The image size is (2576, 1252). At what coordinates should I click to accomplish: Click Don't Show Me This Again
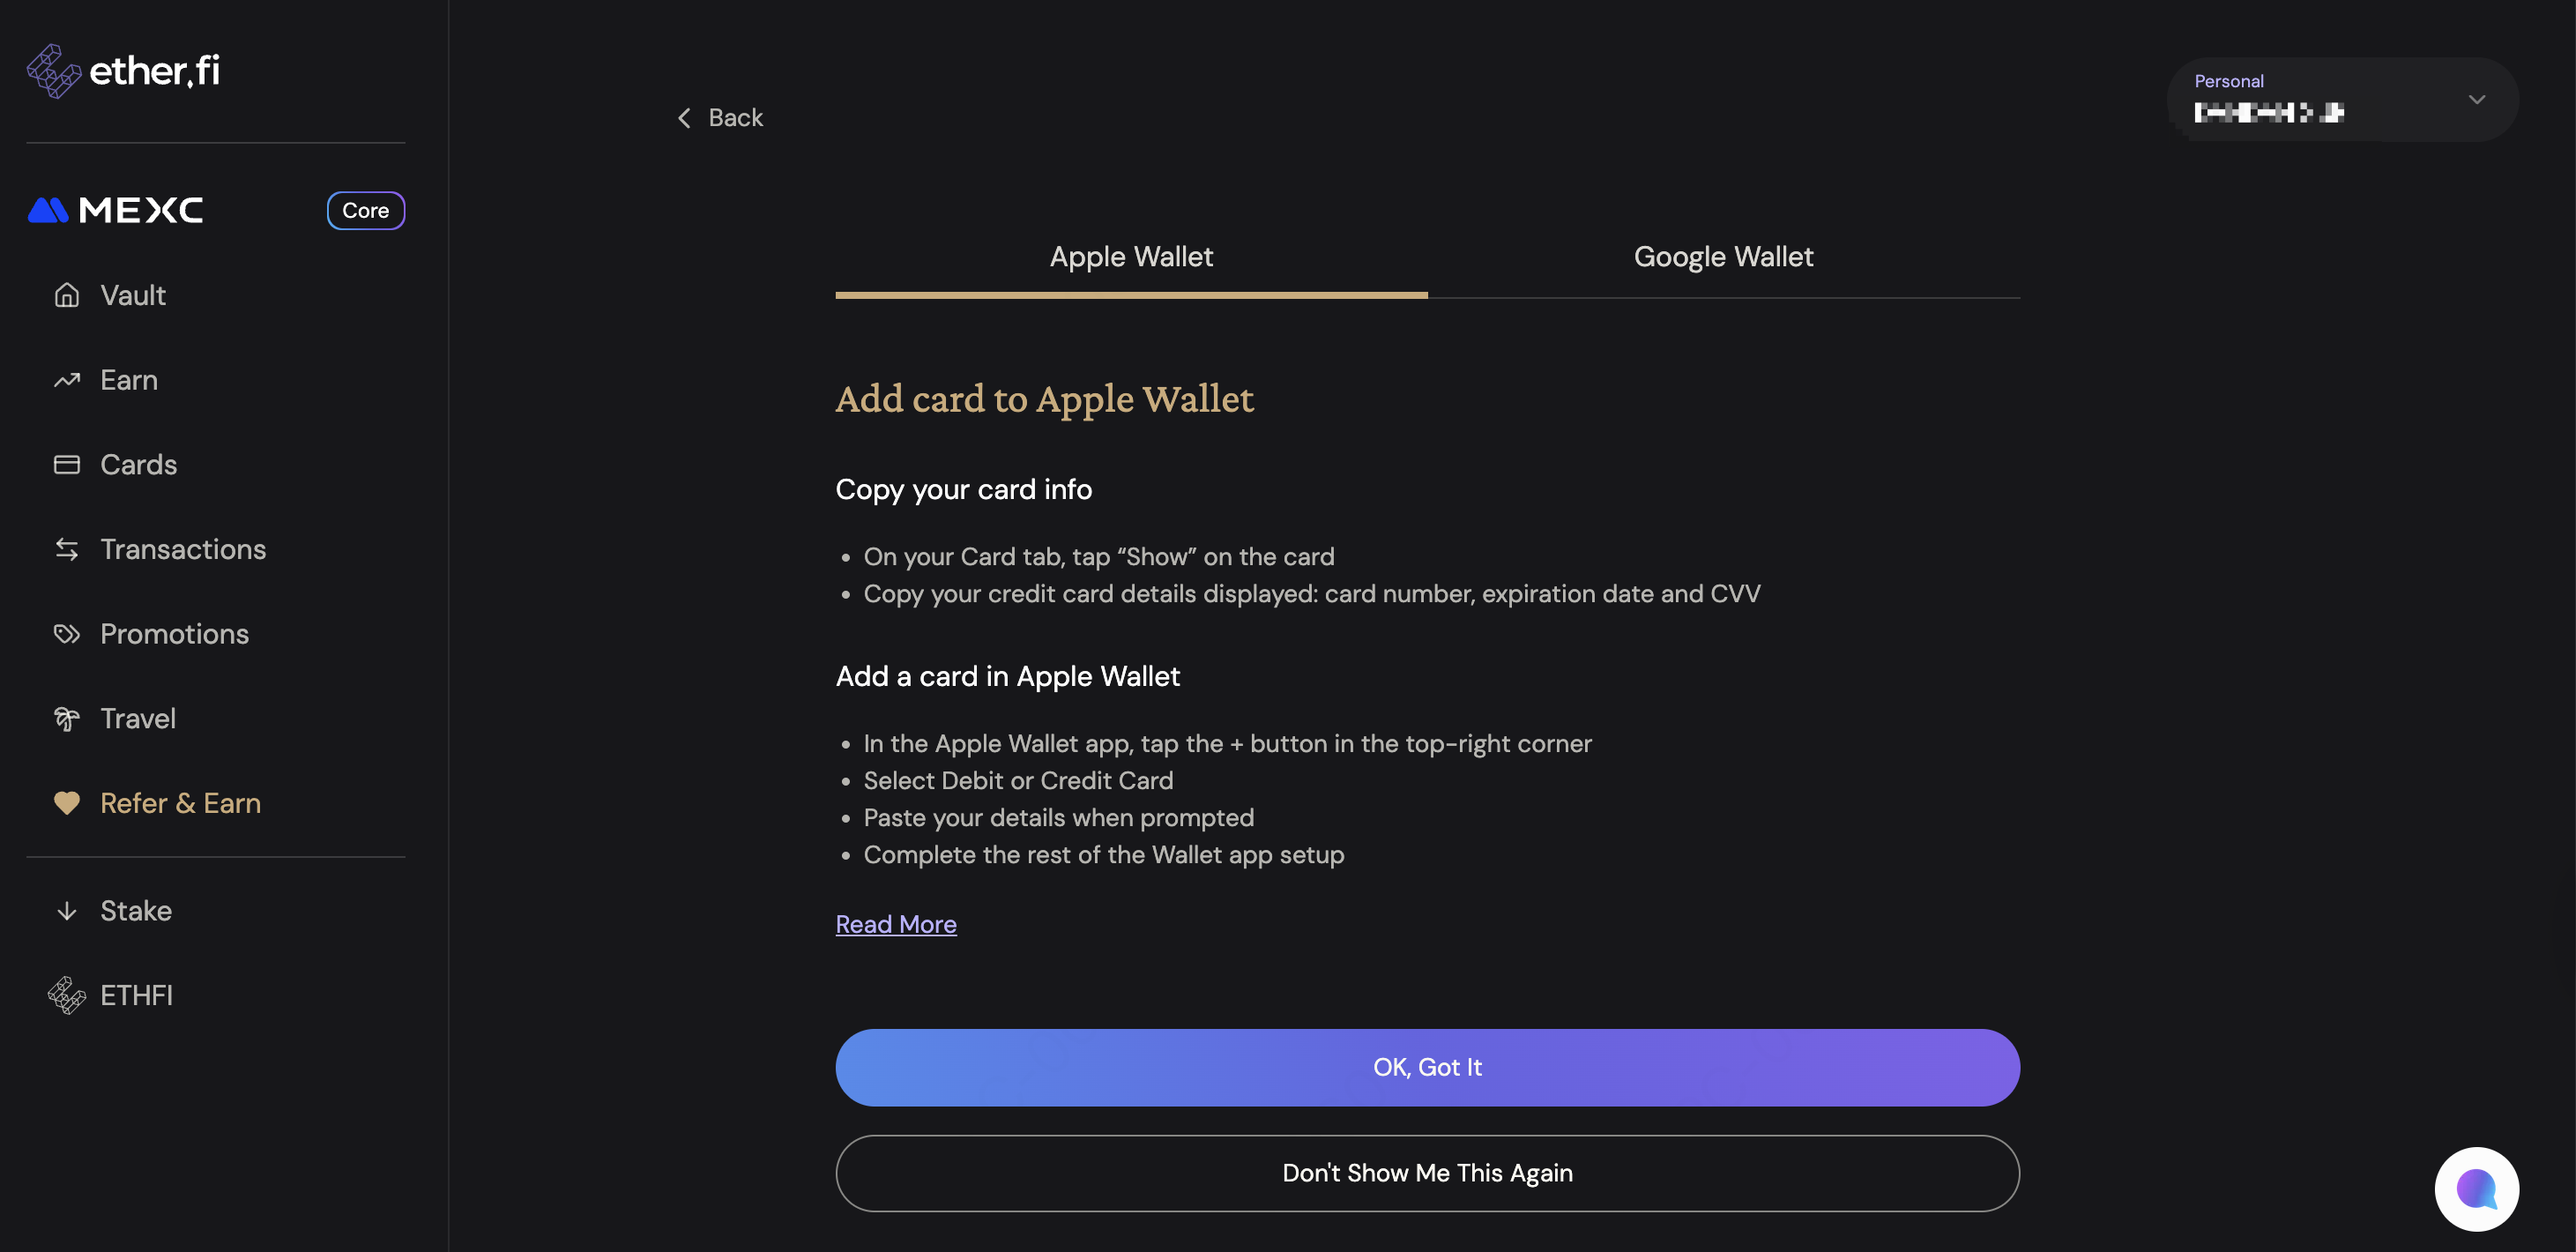coord(1426,1173)
